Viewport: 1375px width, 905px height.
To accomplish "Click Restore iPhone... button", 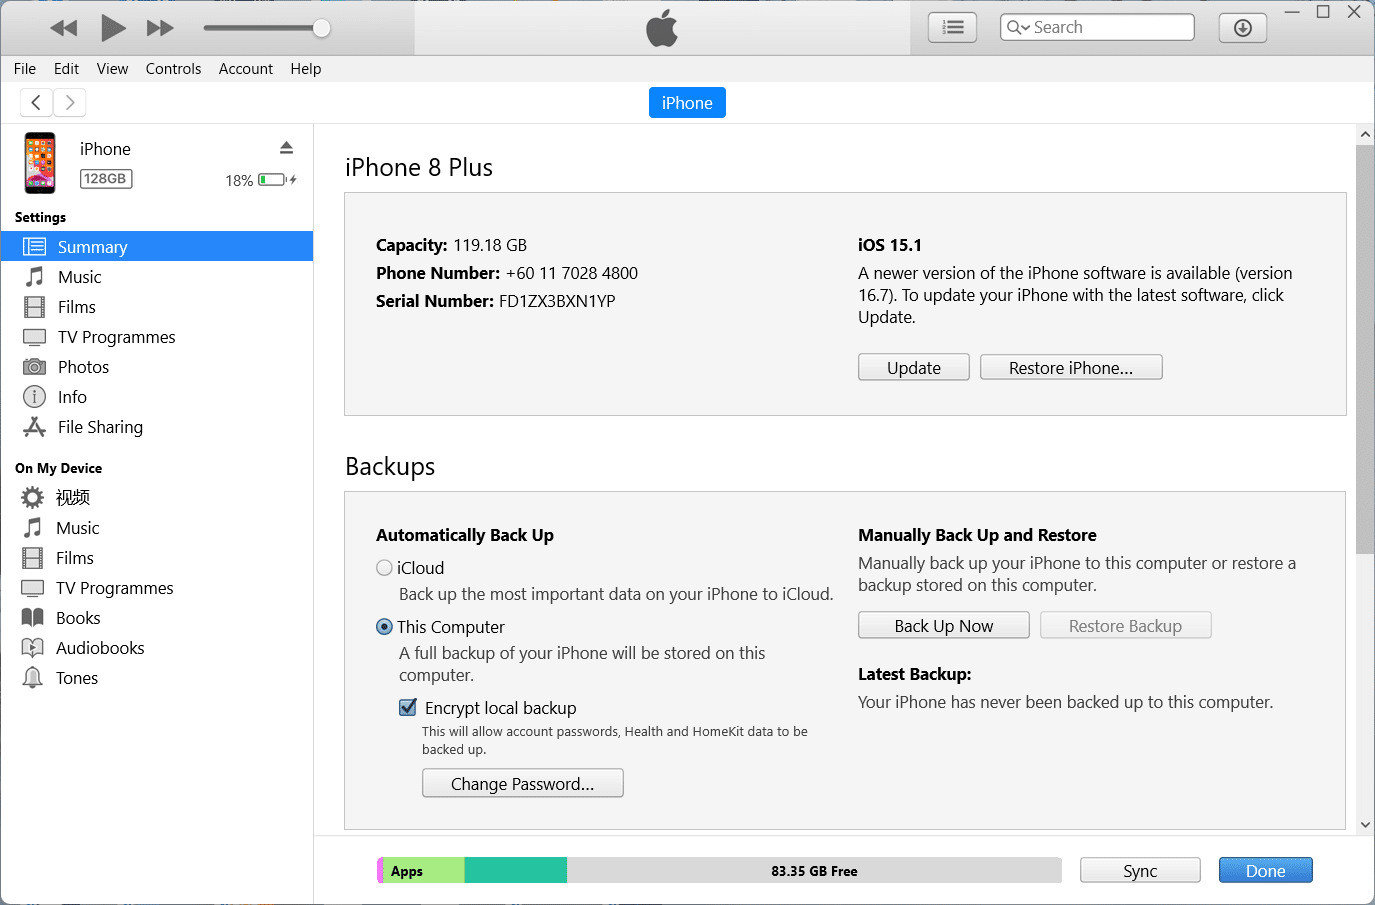I will point(1071,367).
